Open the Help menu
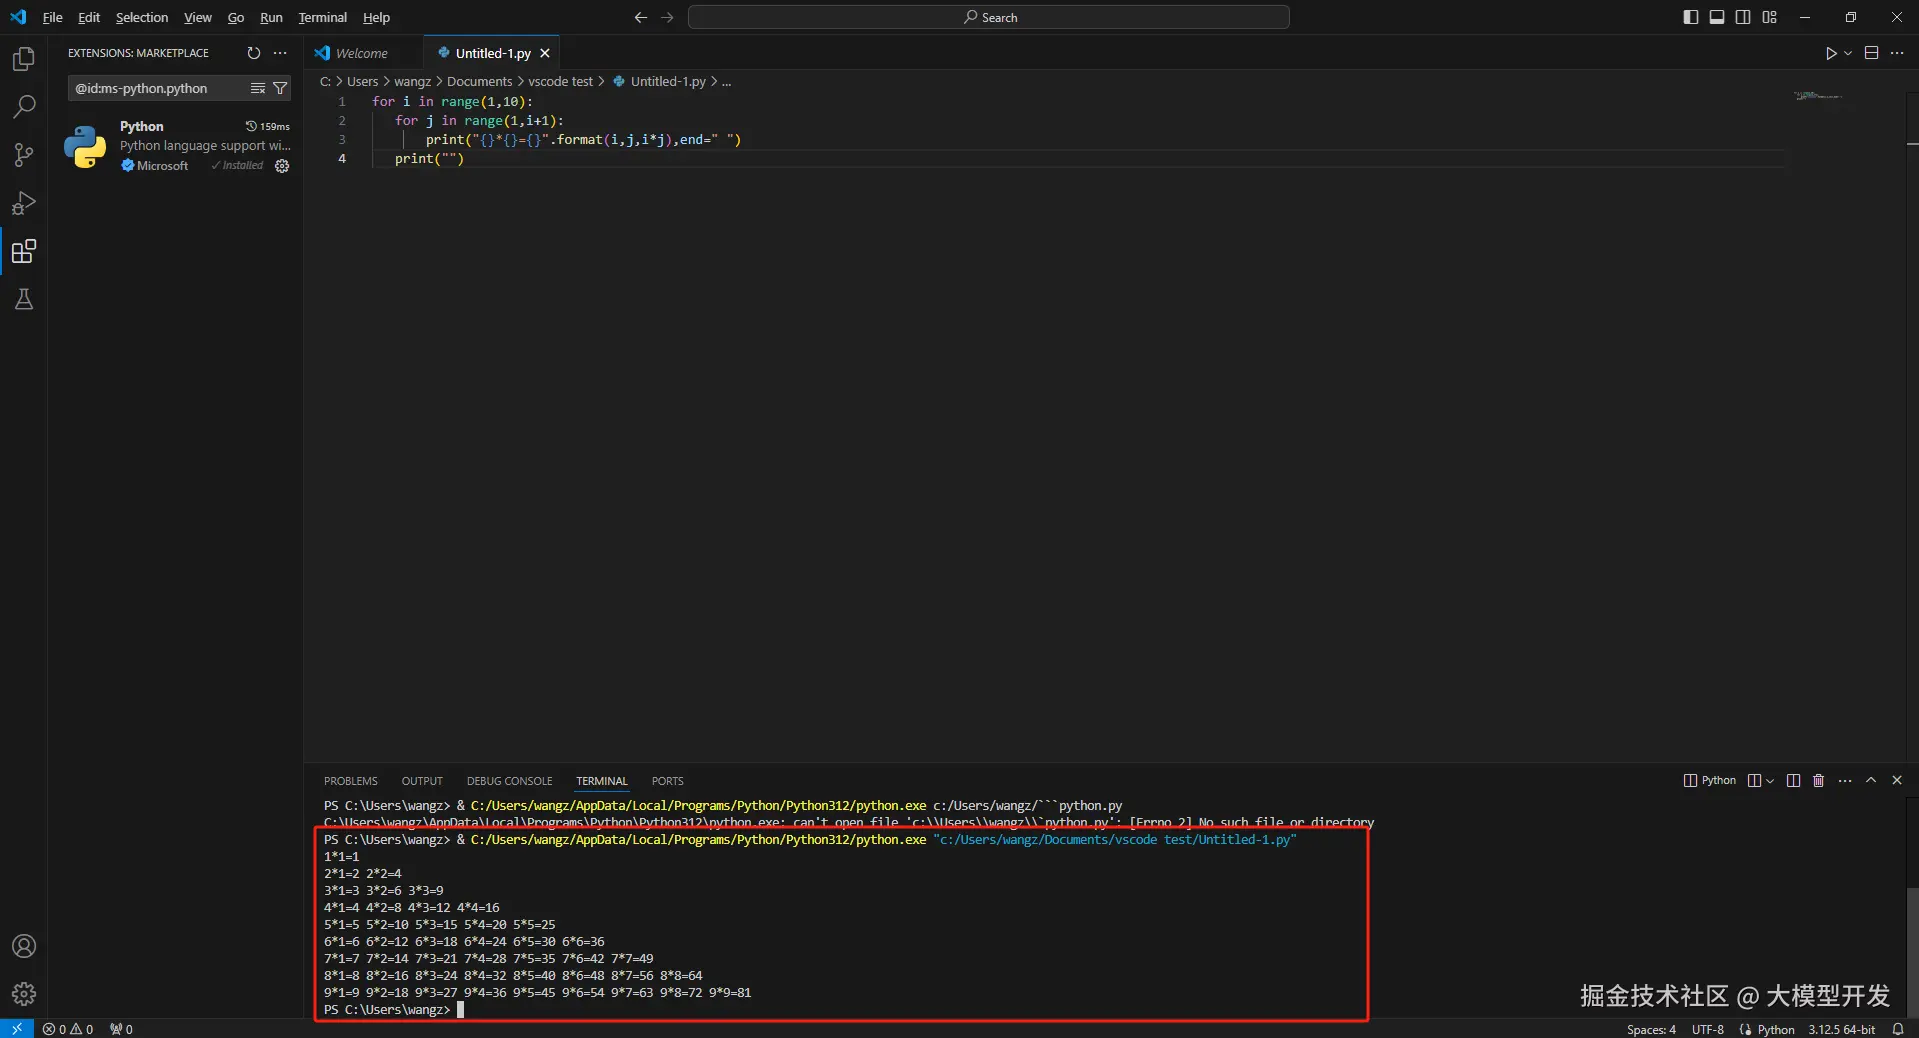1919x1038 pixels. 376,17
